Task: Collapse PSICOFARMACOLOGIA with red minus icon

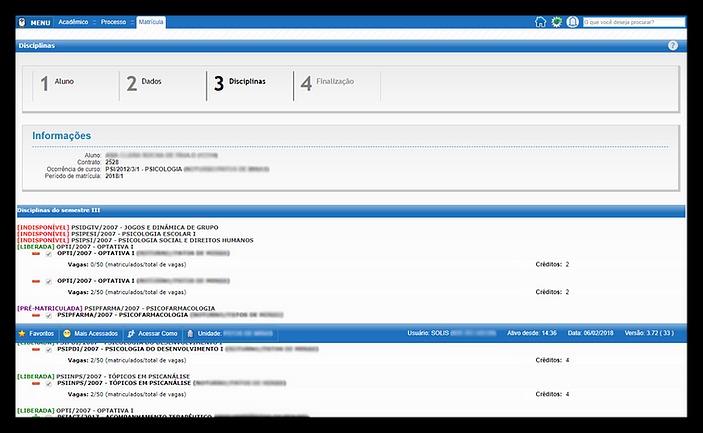Action: (35, 315)
